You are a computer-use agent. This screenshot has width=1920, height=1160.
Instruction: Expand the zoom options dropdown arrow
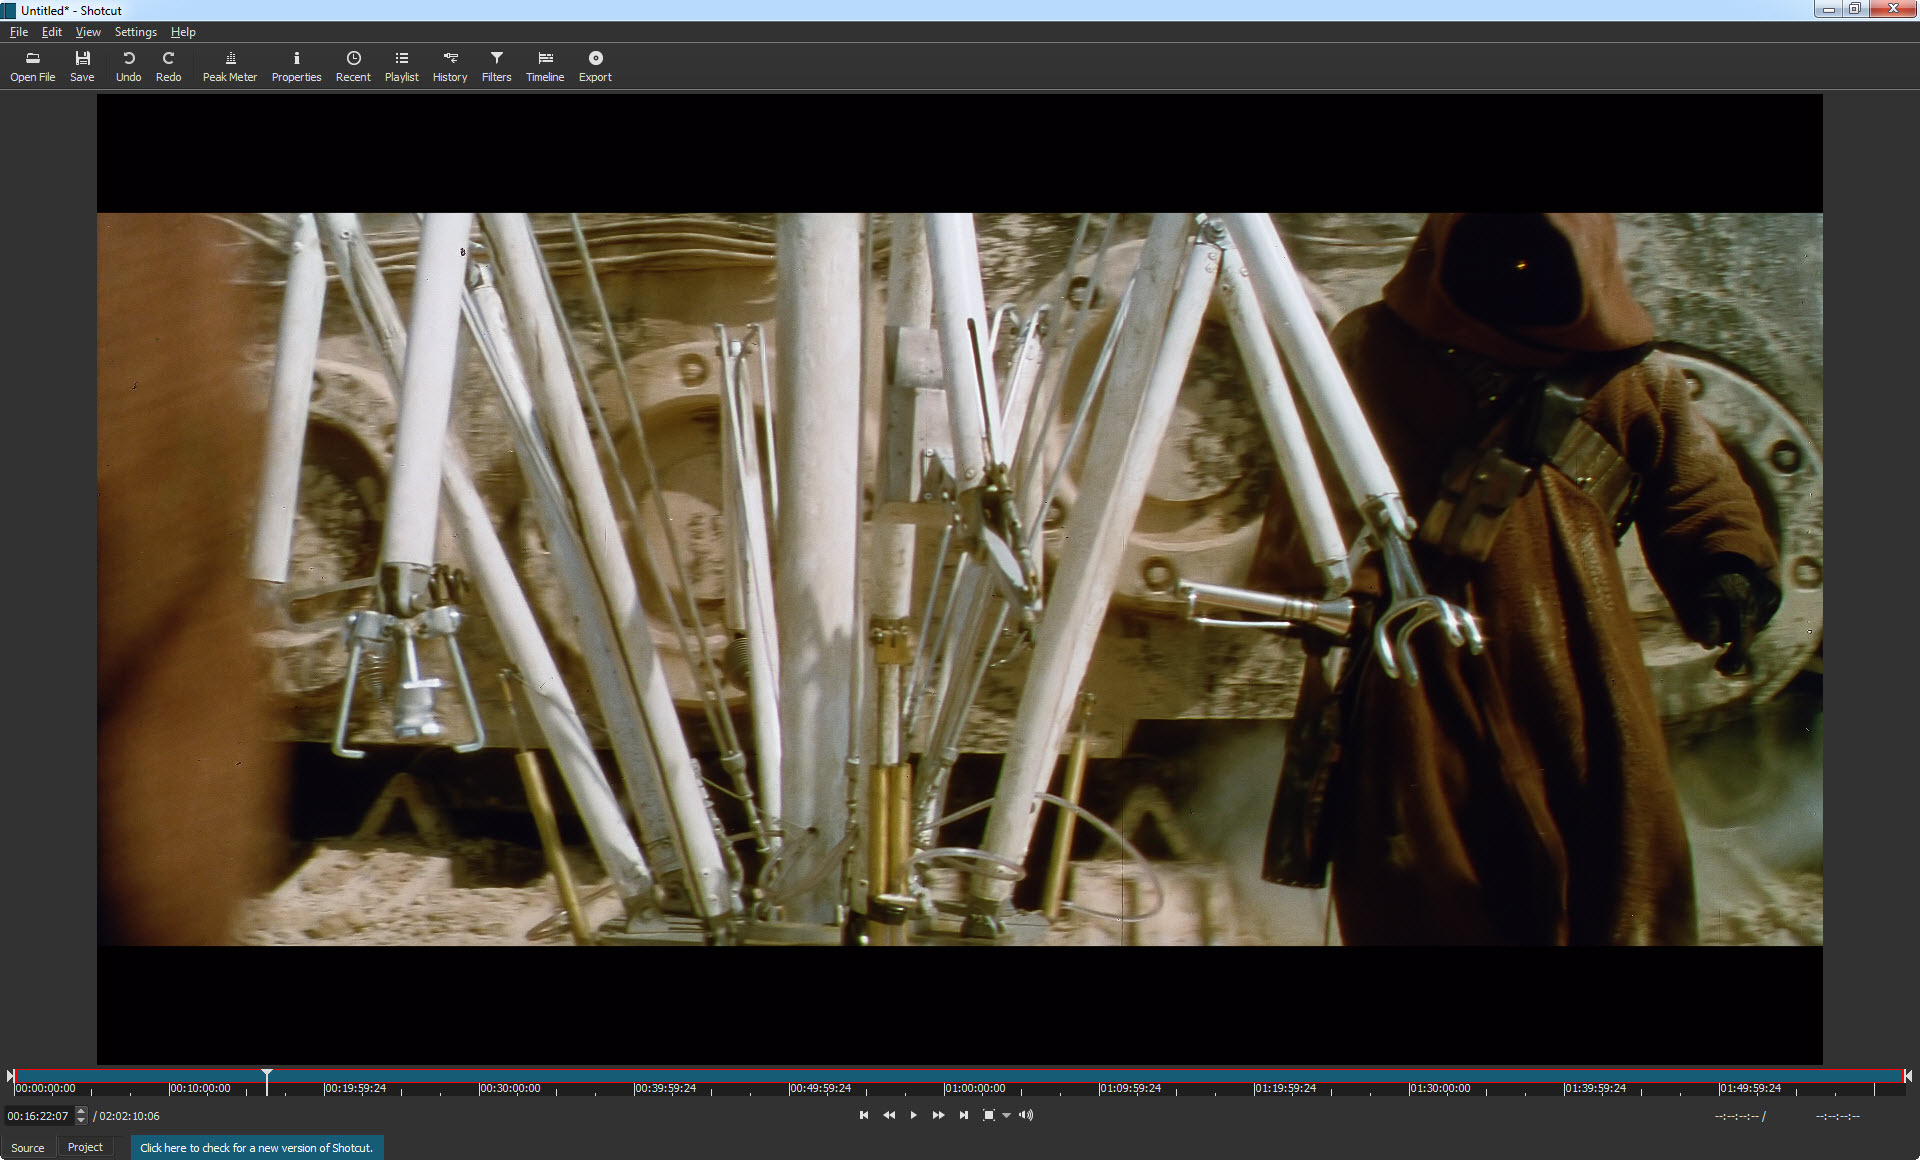[1006, 1116]
